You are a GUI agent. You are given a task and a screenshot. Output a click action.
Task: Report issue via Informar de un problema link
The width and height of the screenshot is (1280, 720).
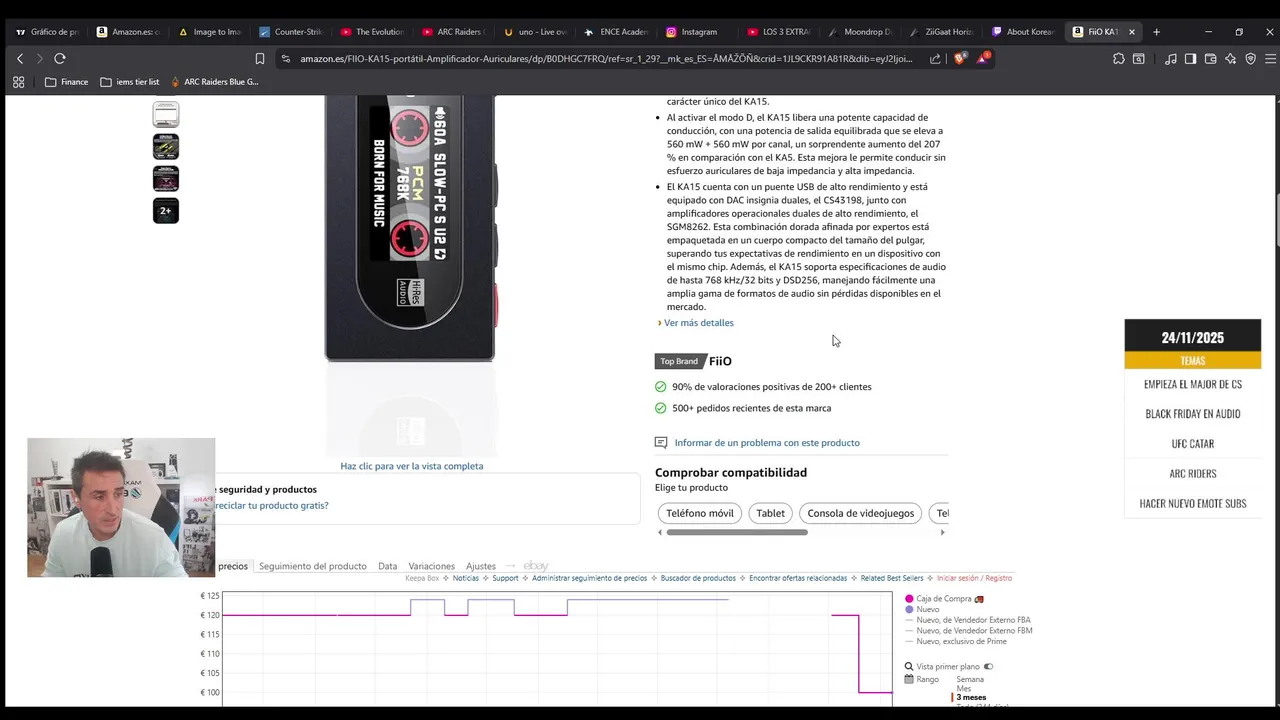pyautogui.click(x=767, y=443)
